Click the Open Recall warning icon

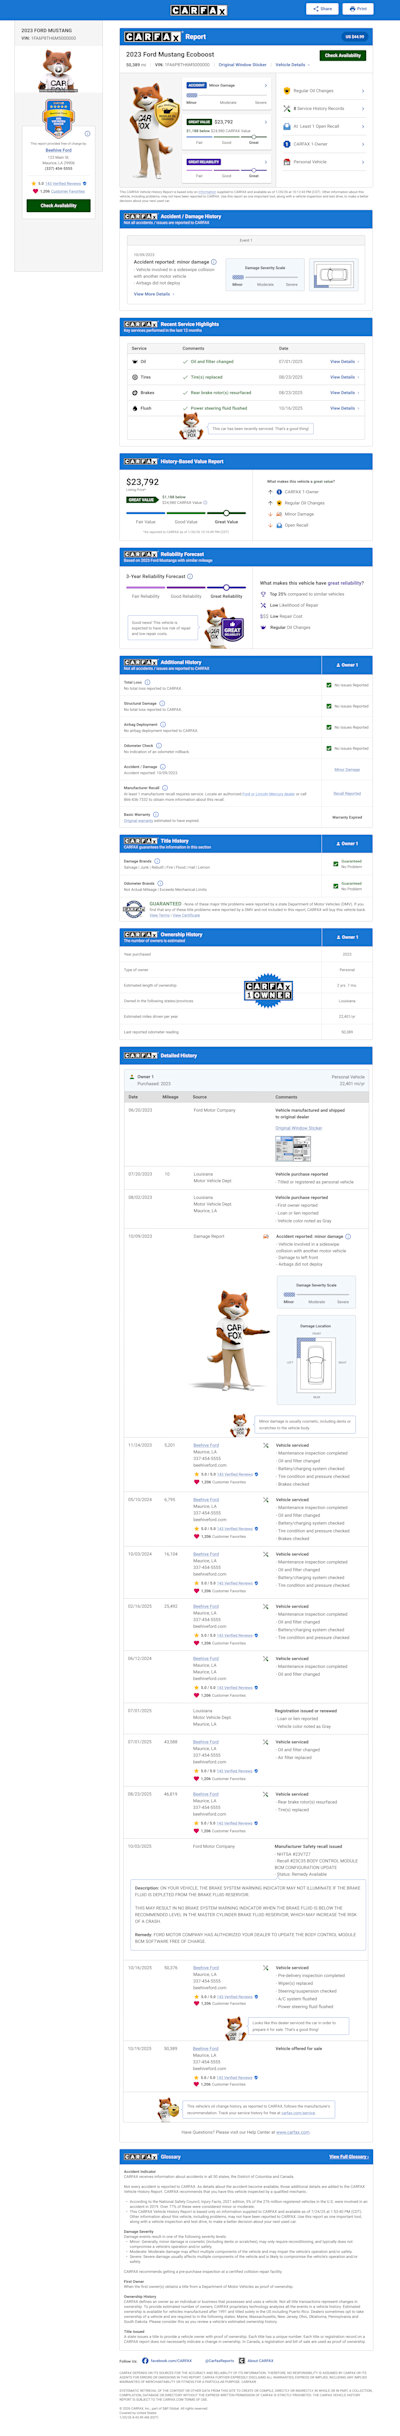pyautogui.click(x=287, y=126)
